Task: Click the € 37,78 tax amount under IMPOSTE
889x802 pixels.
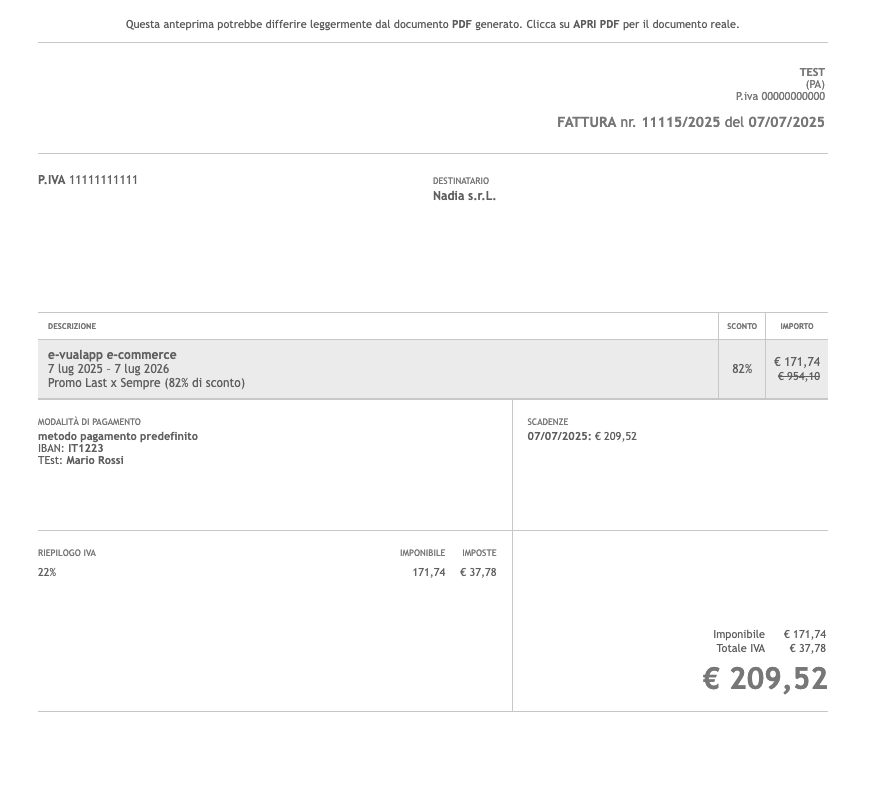Action: pos(478,572)
